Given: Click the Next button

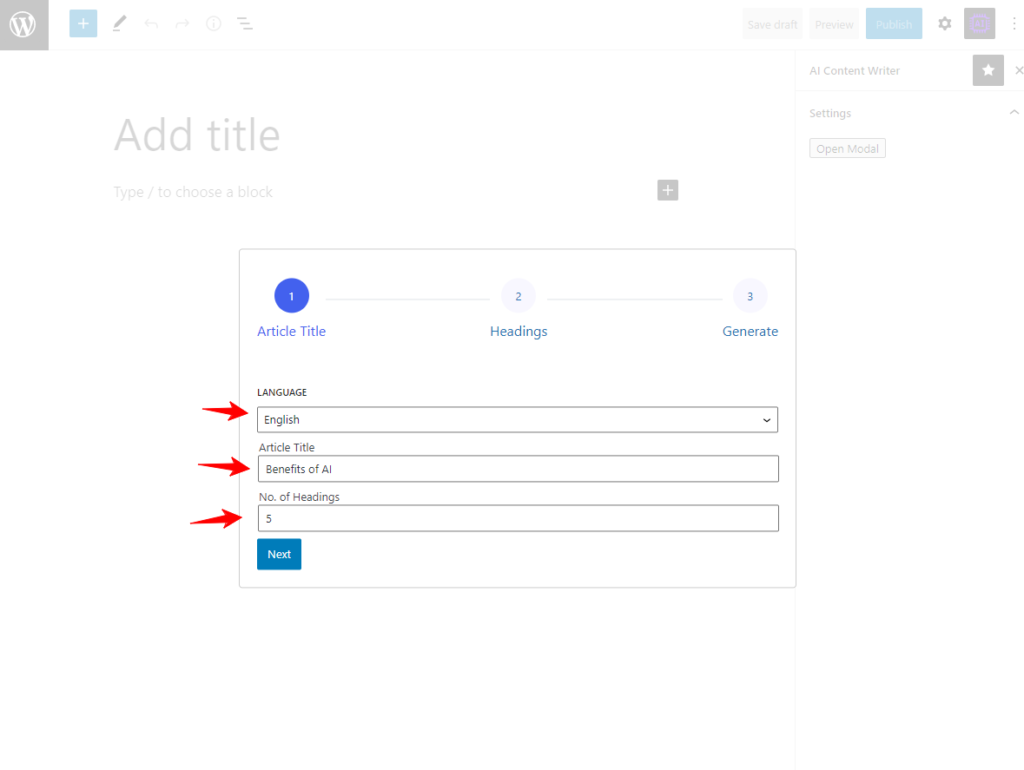Looking at the screenshot, I should (x=279, y=554).
